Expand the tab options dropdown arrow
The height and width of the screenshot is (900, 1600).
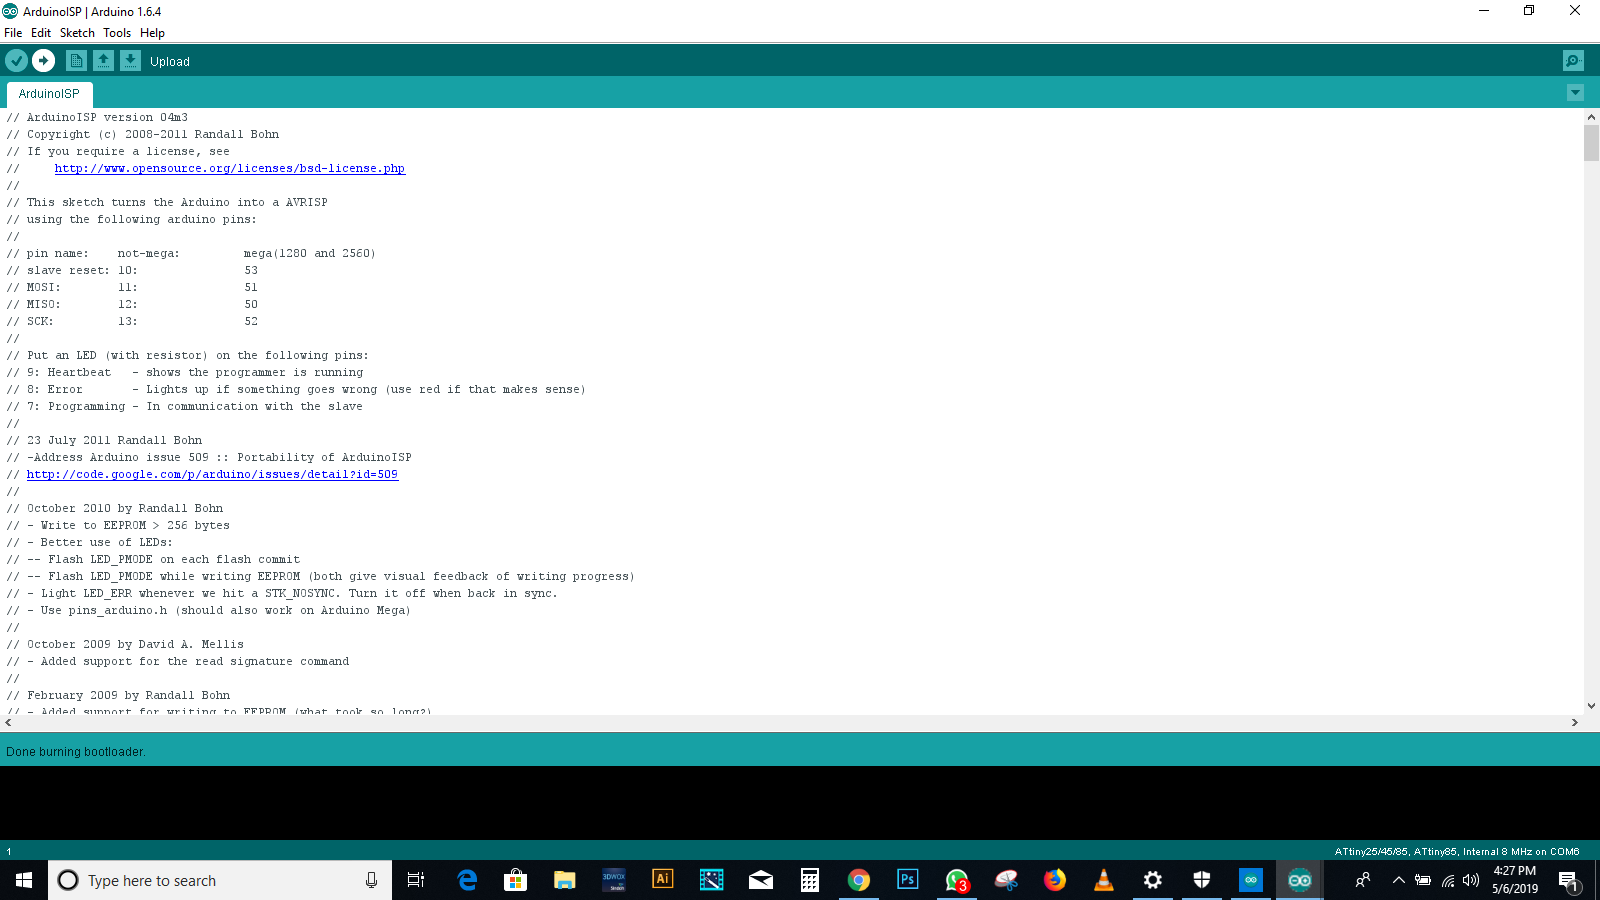pos(1575,93)
